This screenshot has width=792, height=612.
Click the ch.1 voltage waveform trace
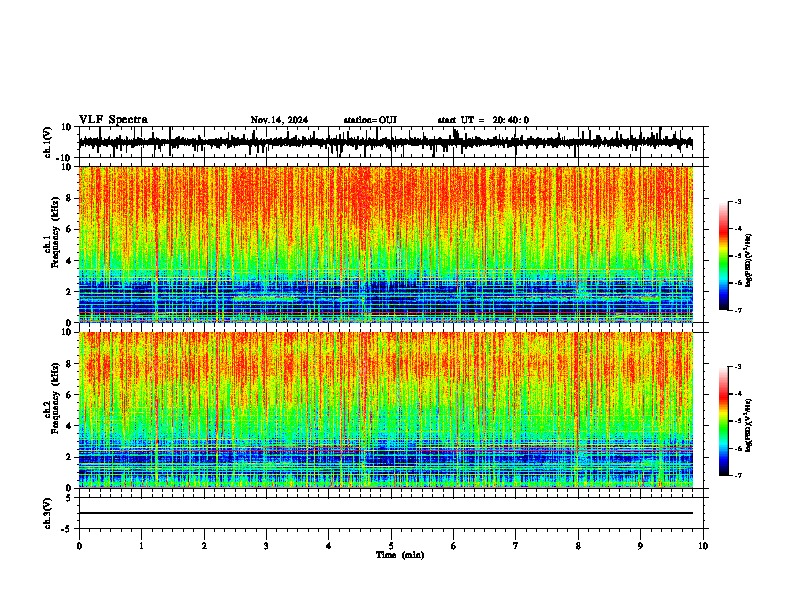click(386, 143)
